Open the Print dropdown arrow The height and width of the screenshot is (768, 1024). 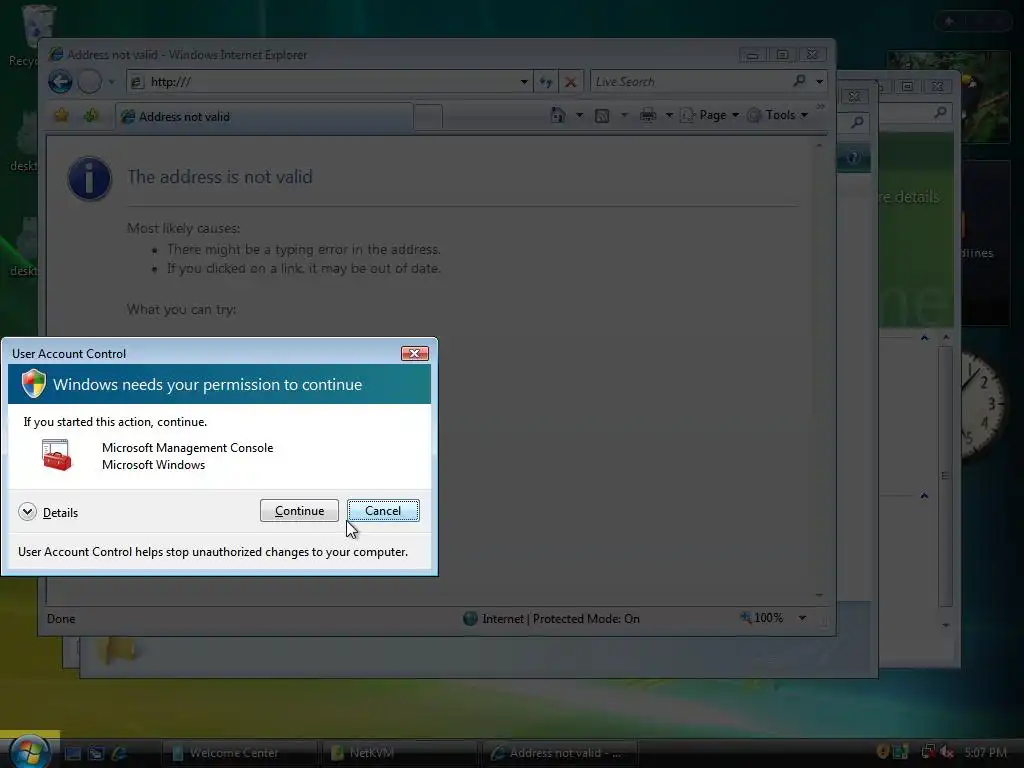(669, 116)
